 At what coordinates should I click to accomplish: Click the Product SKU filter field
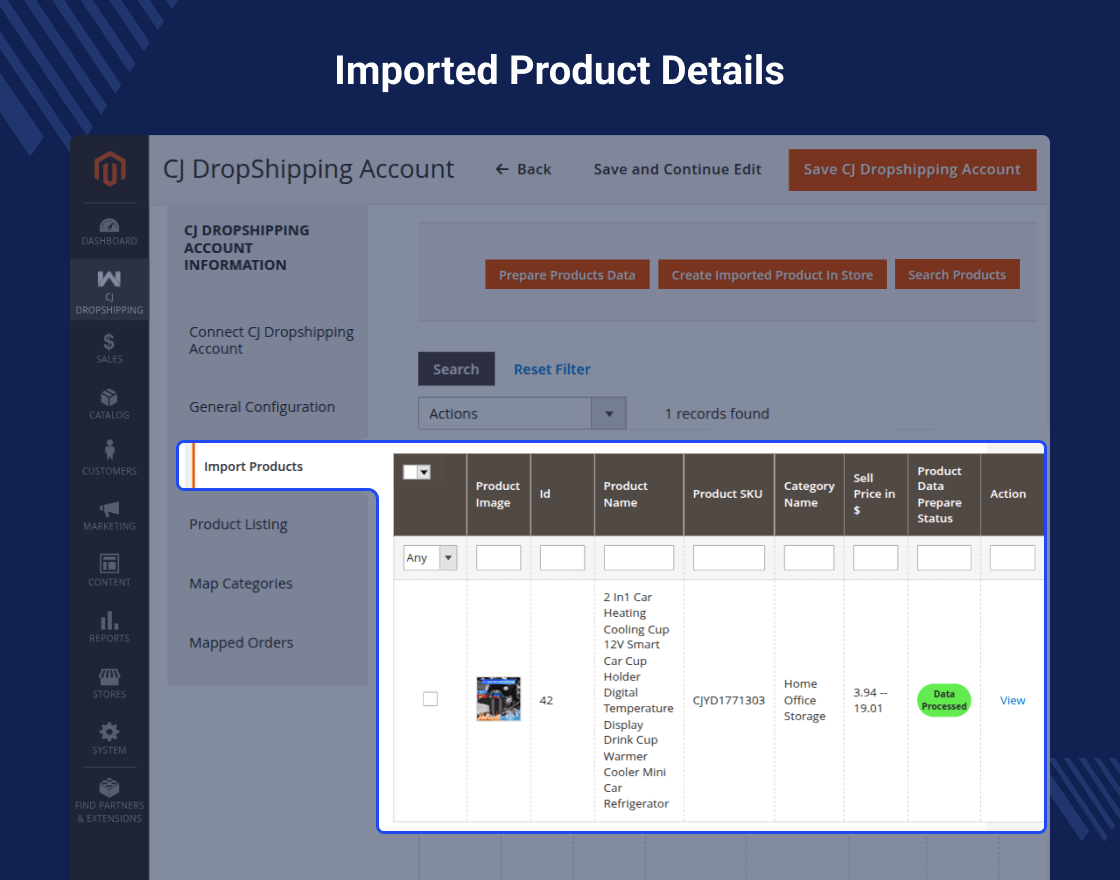(729, 558)
